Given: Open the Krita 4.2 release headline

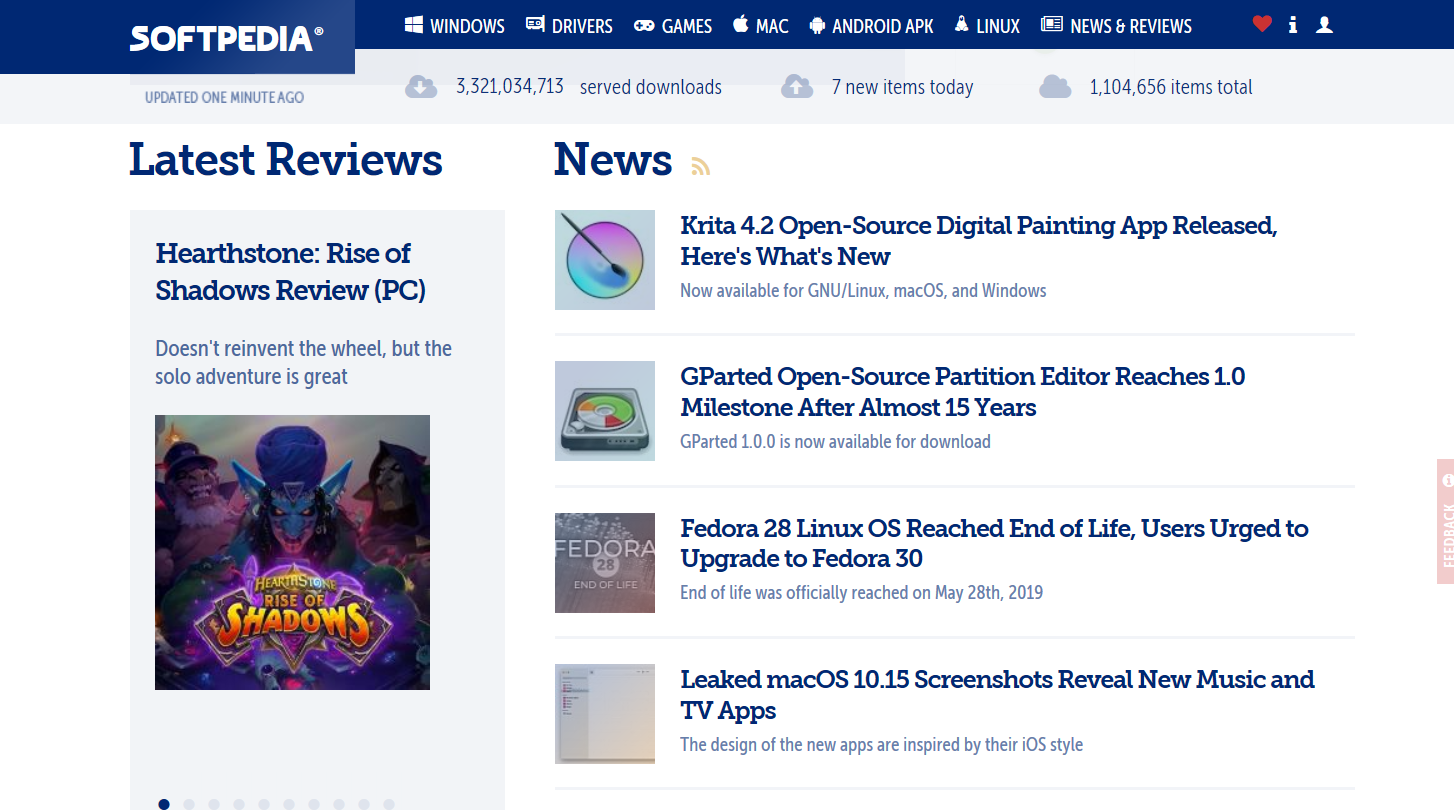Looking at the screenshot, I should 979,241.
